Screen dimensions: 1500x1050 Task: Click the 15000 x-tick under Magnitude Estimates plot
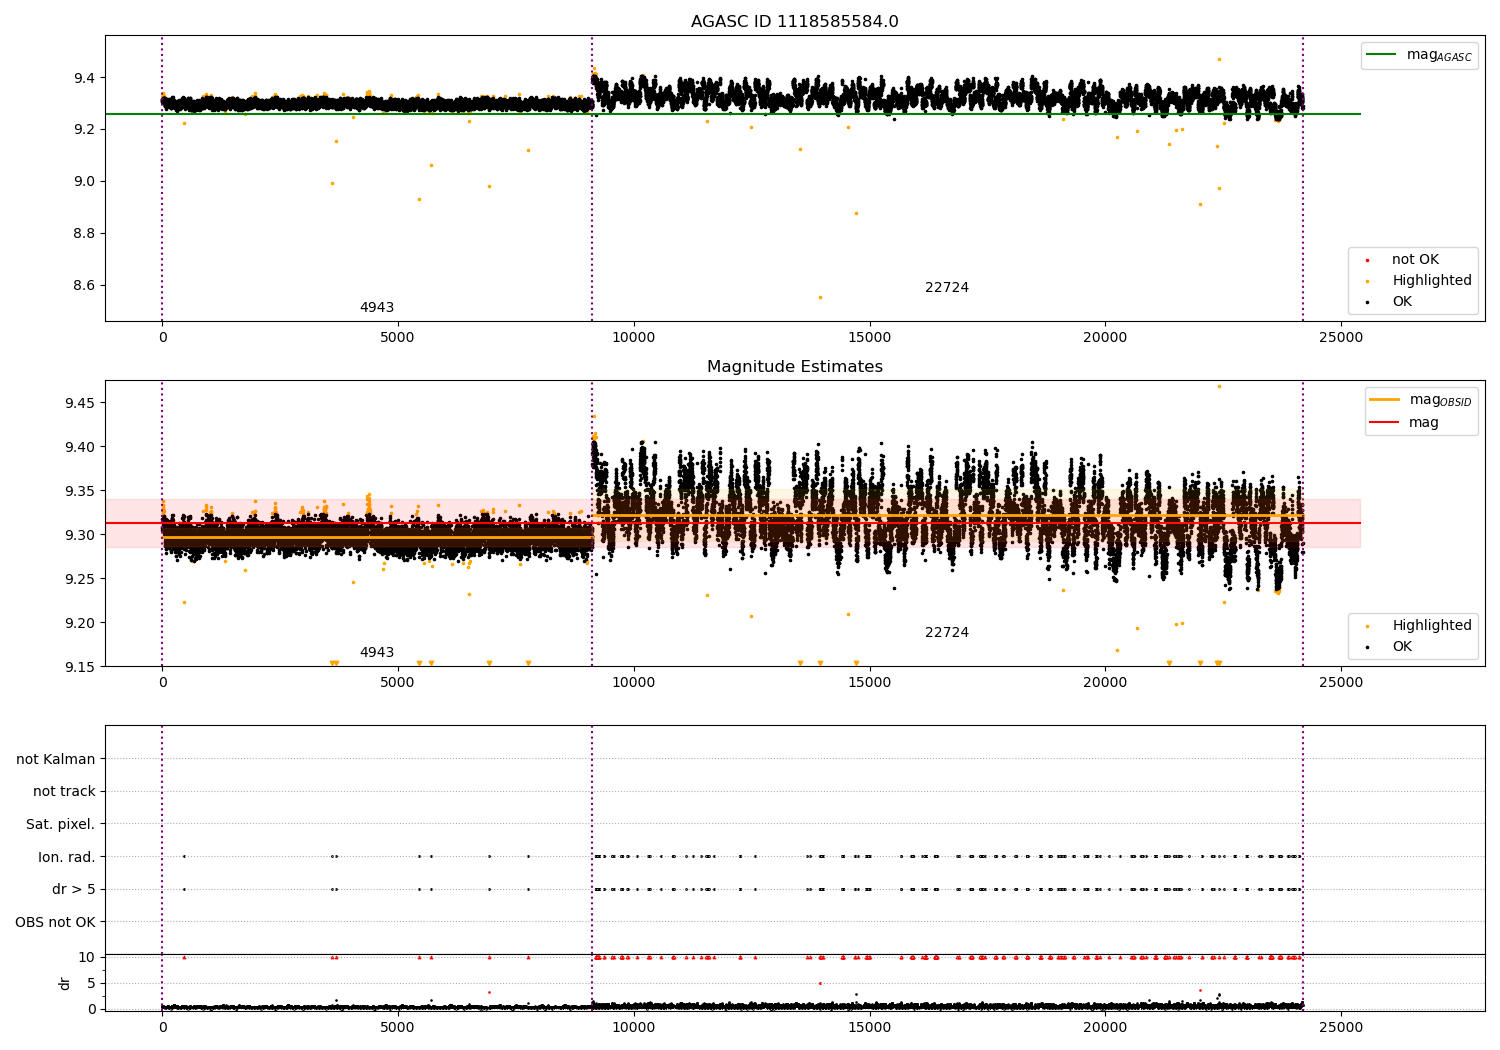pyautogui.click(x=869, y=683)
